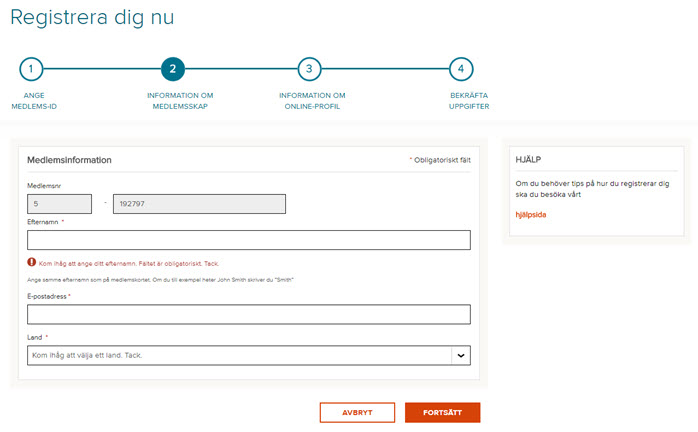698x432 pixels.
Task: Click the Efternamn field label
Action: click(43, 222)
